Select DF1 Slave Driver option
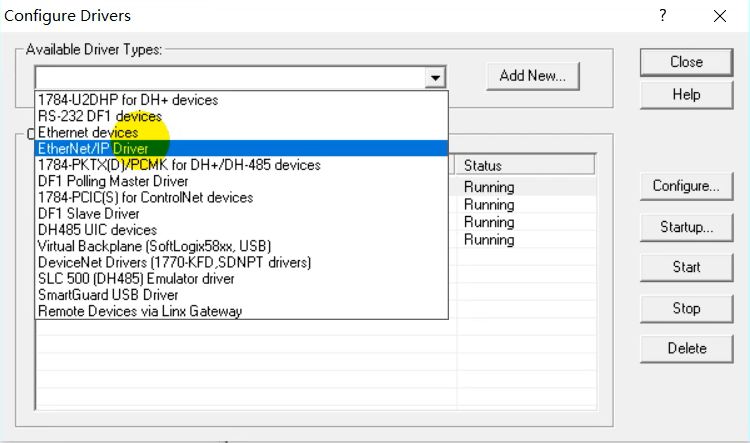 (242, 213)
